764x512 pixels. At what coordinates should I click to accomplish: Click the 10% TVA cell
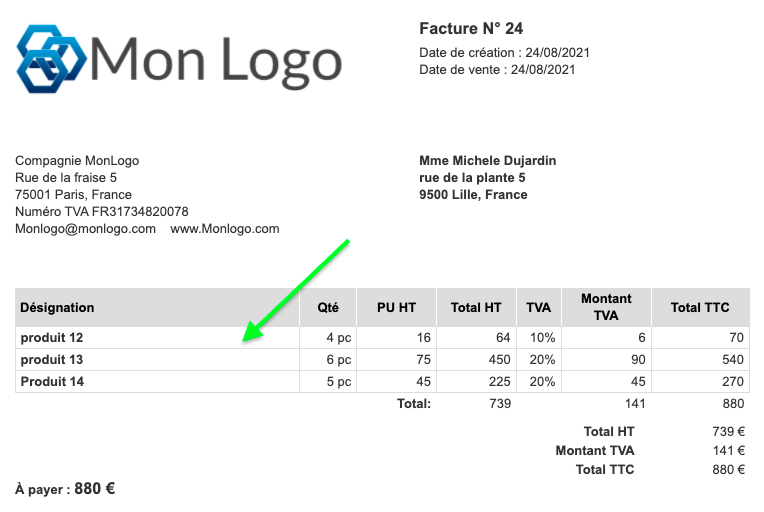coord(542,338)
